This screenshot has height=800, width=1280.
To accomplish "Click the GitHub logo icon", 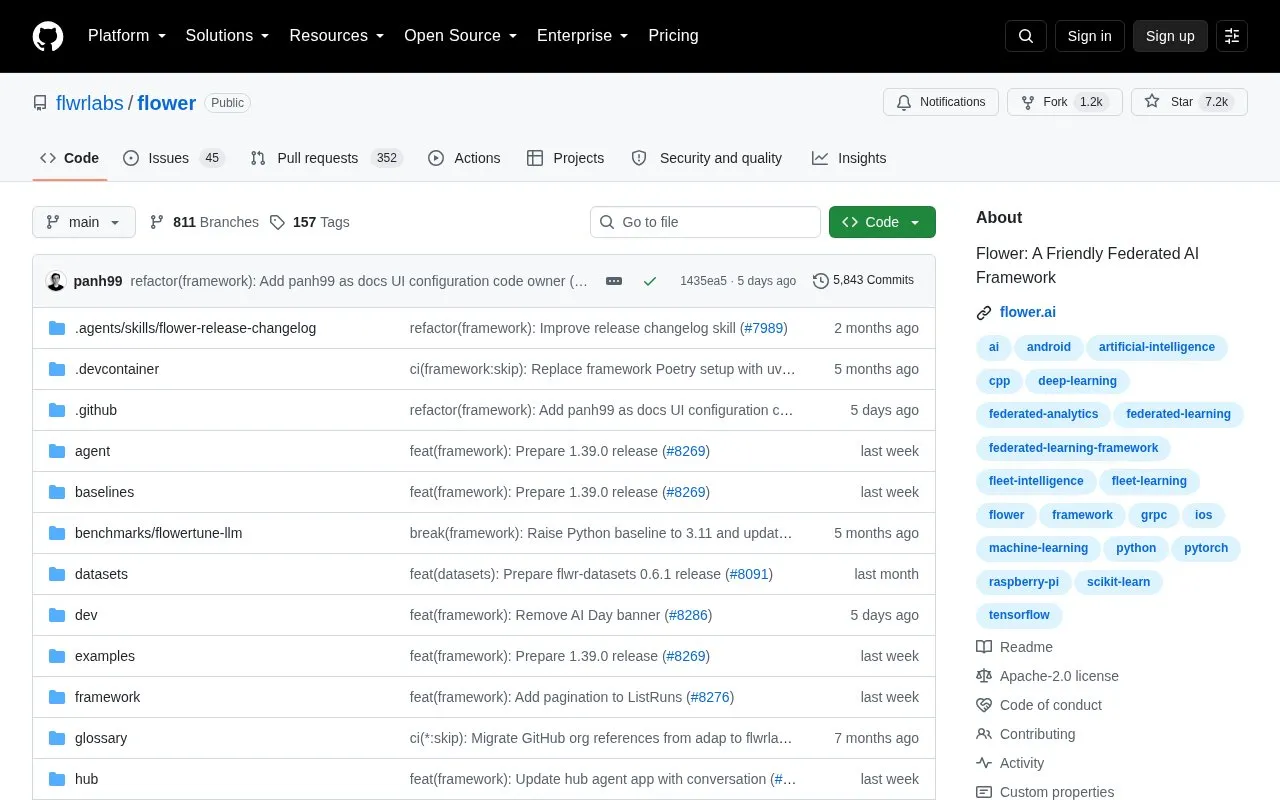I will [48, 36].
